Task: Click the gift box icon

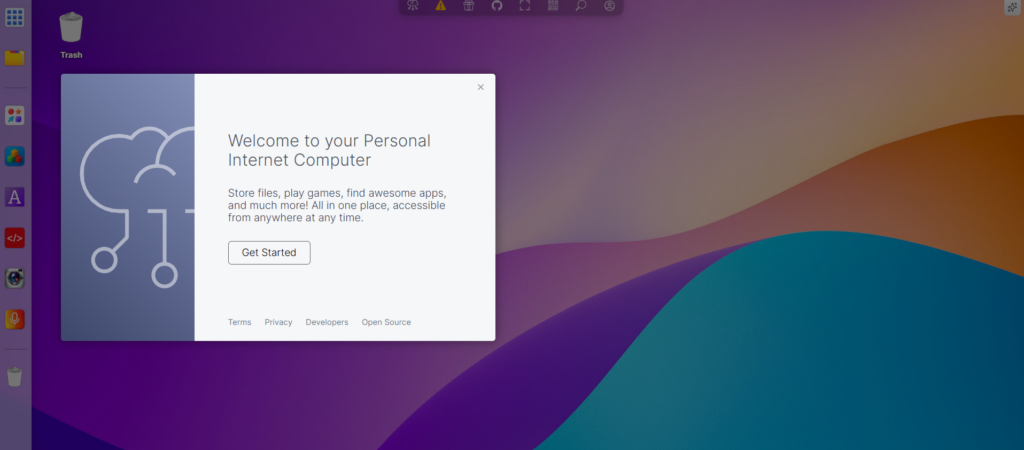Action: coord(469,6)
